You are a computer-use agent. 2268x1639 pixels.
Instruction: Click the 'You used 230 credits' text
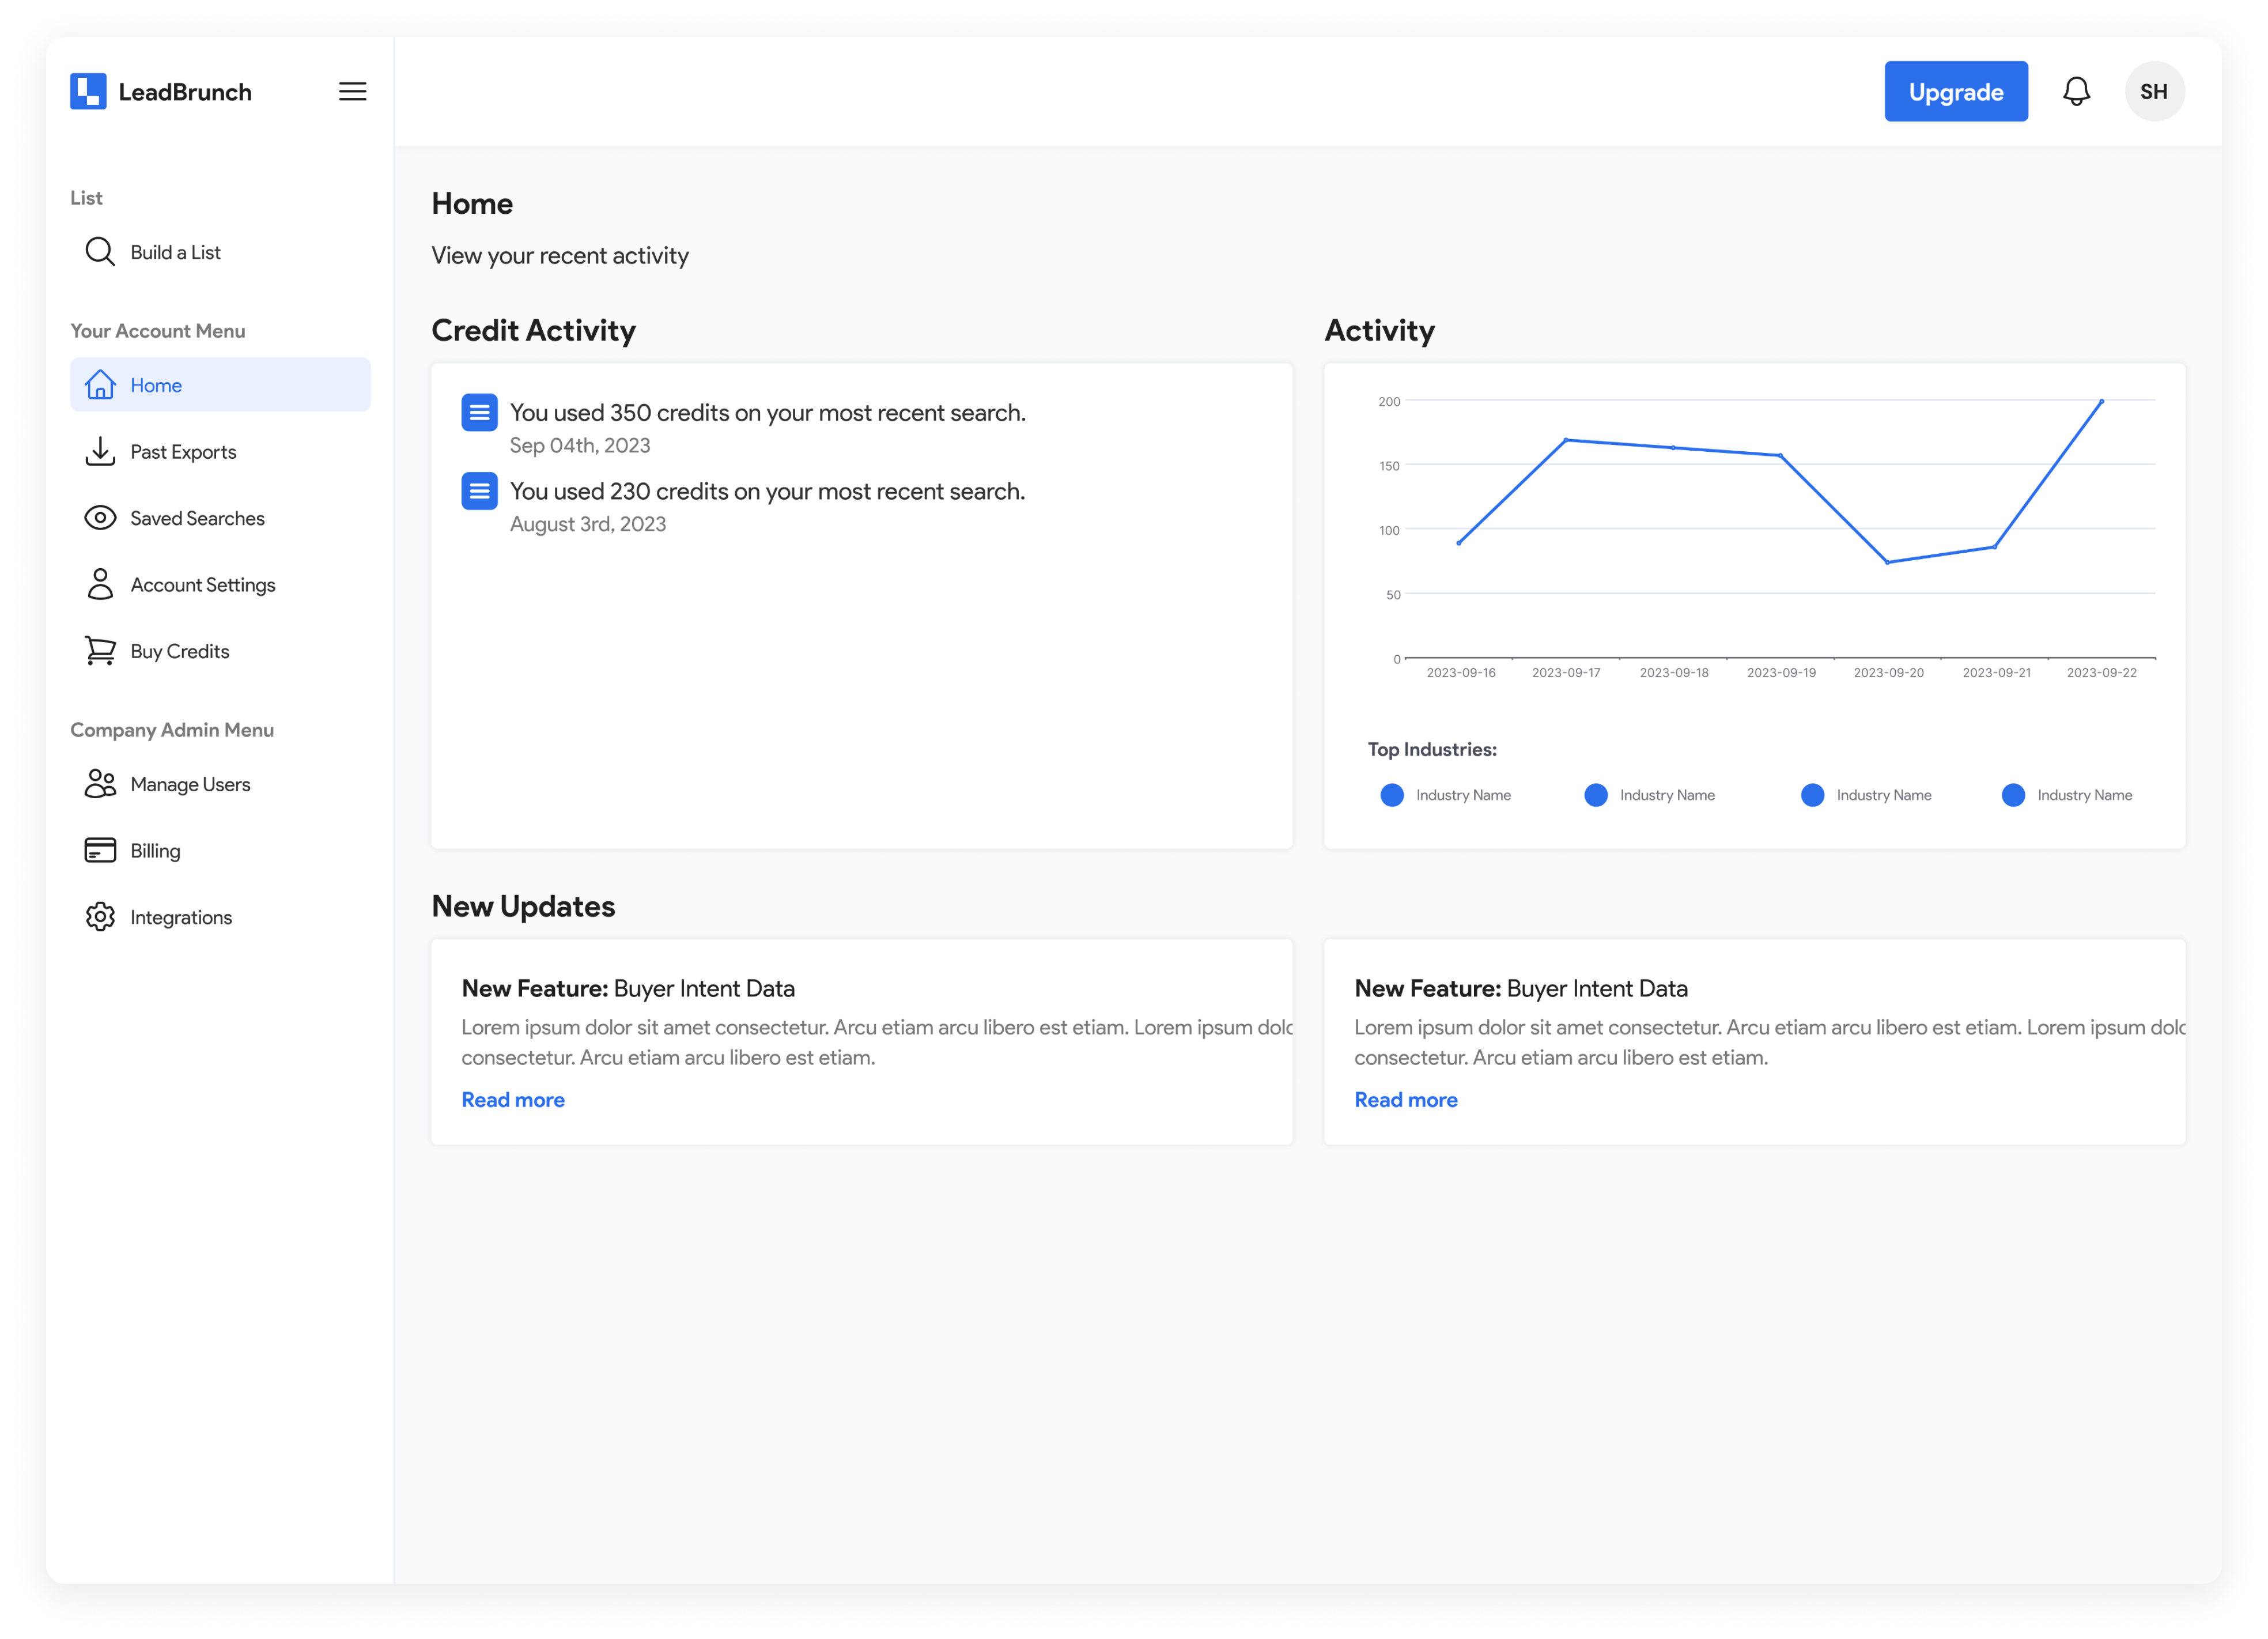pos(767,491)
